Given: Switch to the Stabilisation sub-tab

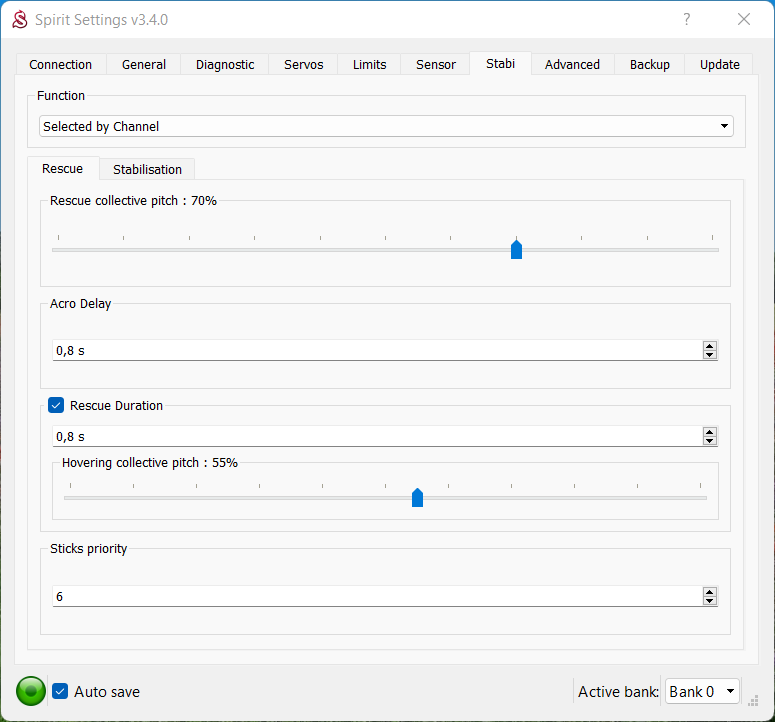Looking at the screenshot, I should [x=147, y=169].
